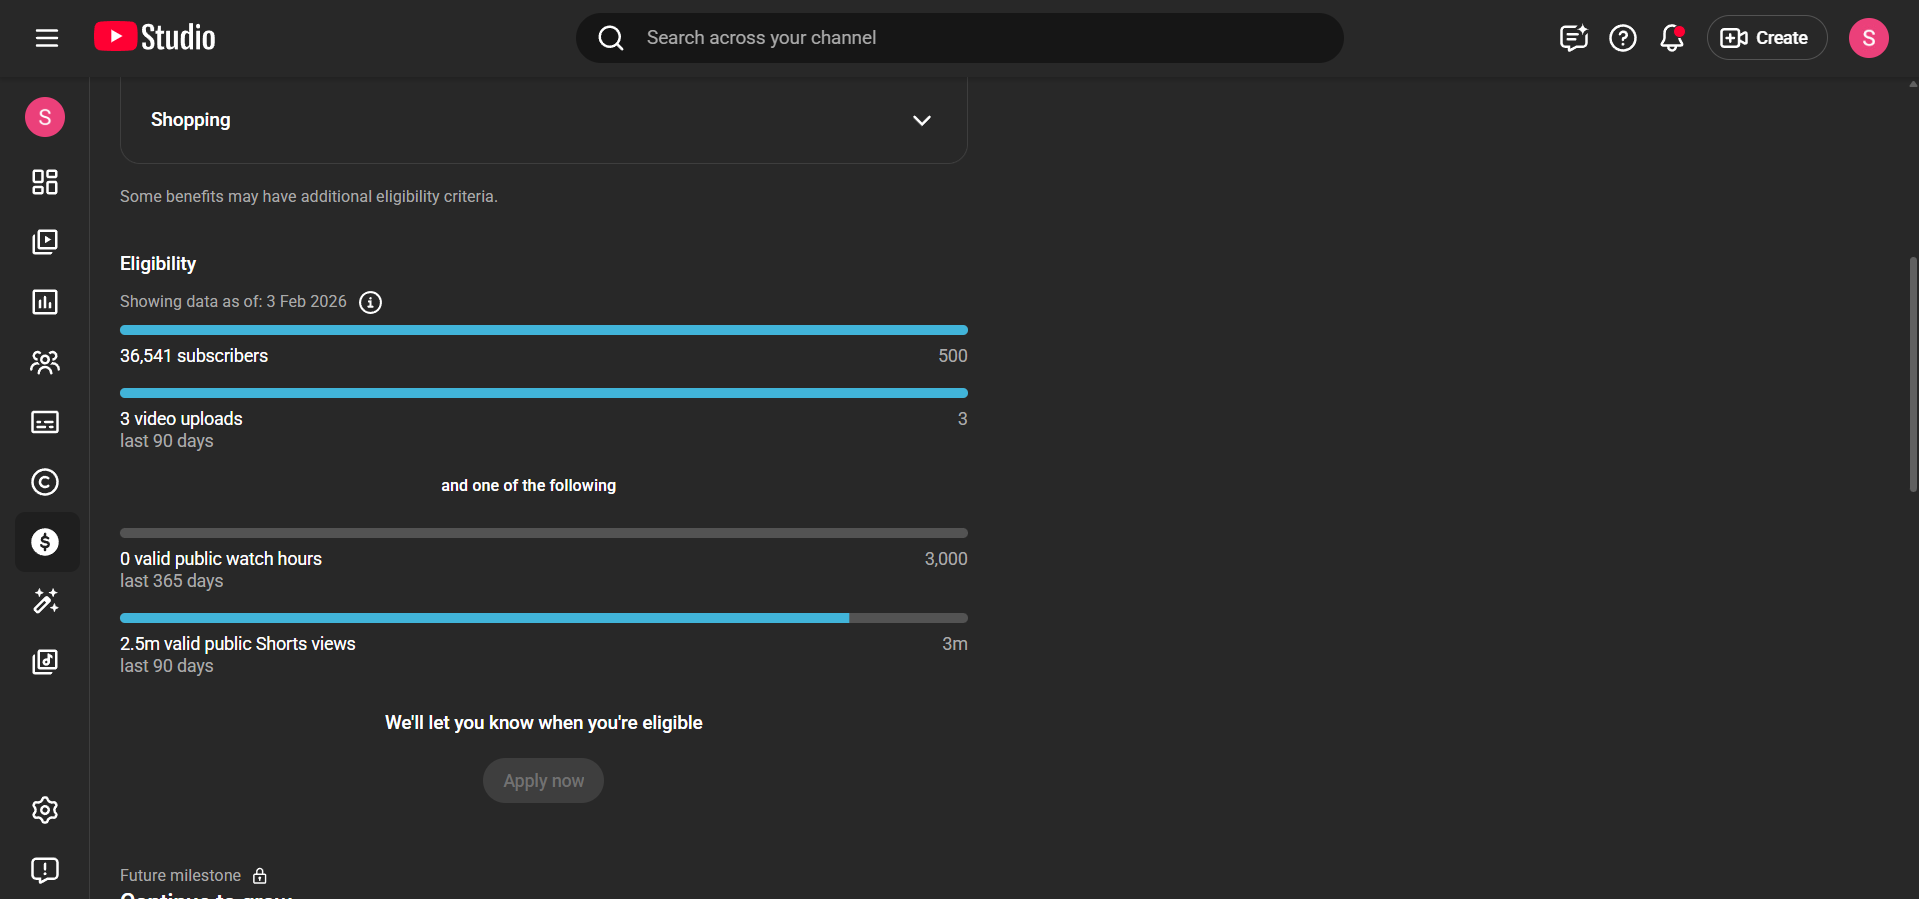Open the Audio library icon
The image size is (1919, 899).
point(45,661)
